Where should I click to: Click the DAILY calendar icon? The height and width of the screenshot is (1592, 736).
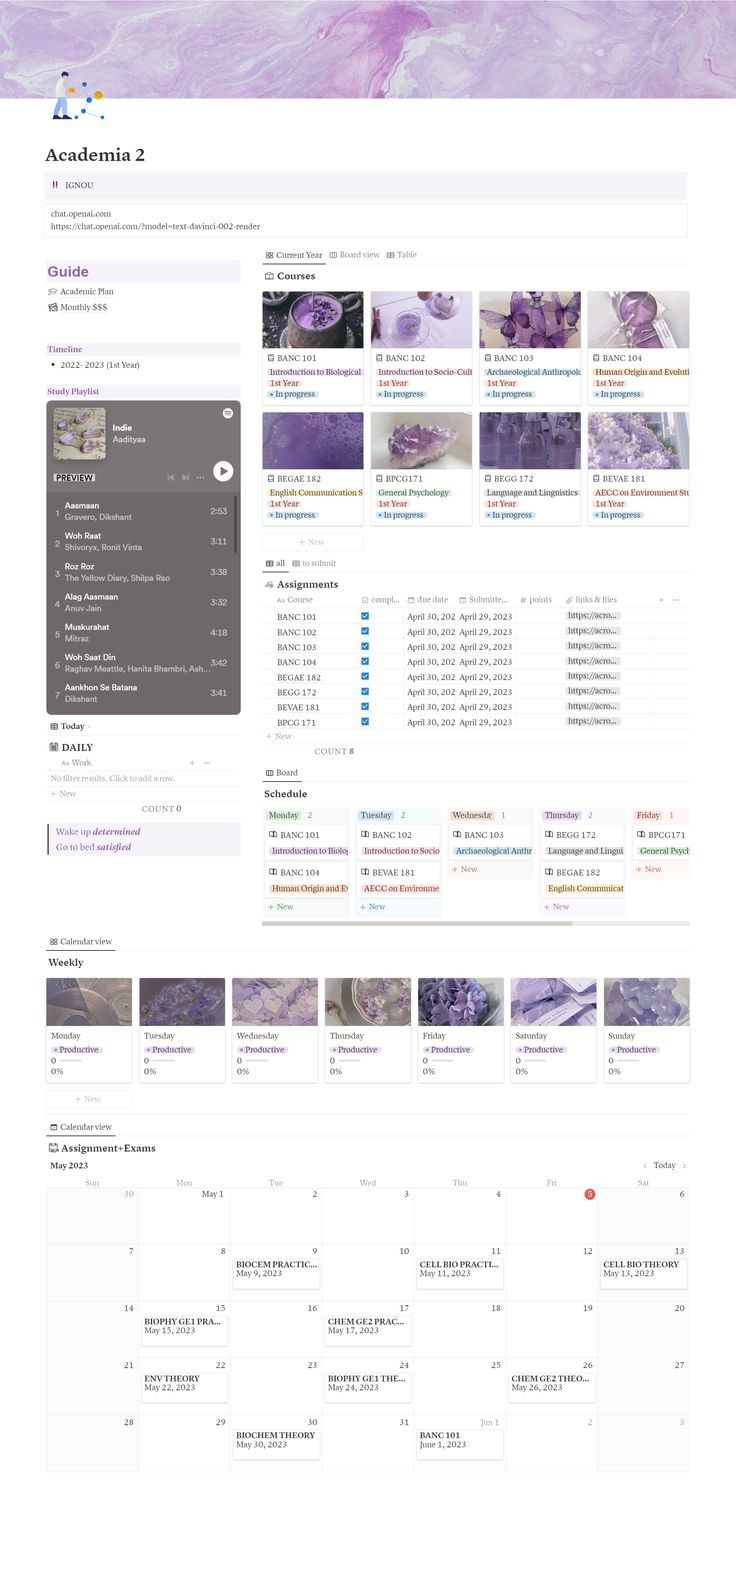(x=54, y=747)
